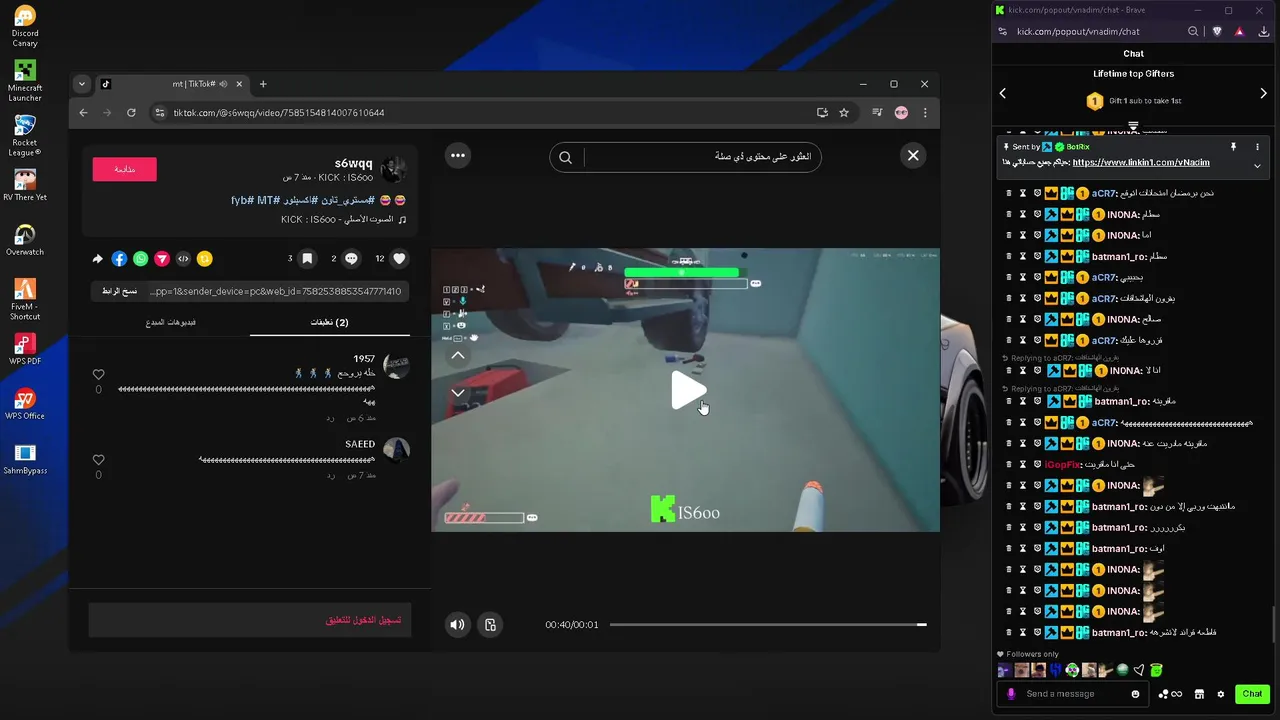Open Brave downloads icon

tap(1264, 31)
